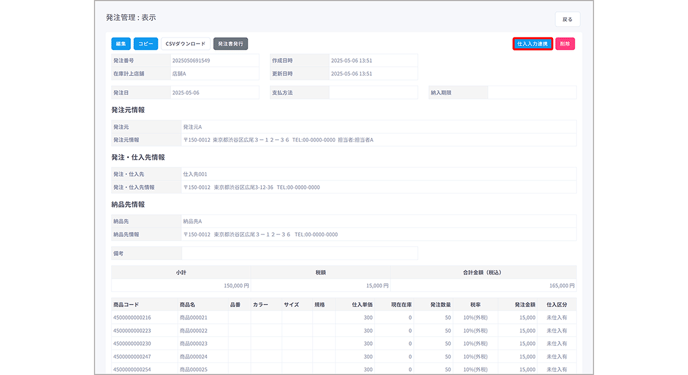Select order number 2025050691549
This screenshot has width=688, height=375.
(191, 61)
